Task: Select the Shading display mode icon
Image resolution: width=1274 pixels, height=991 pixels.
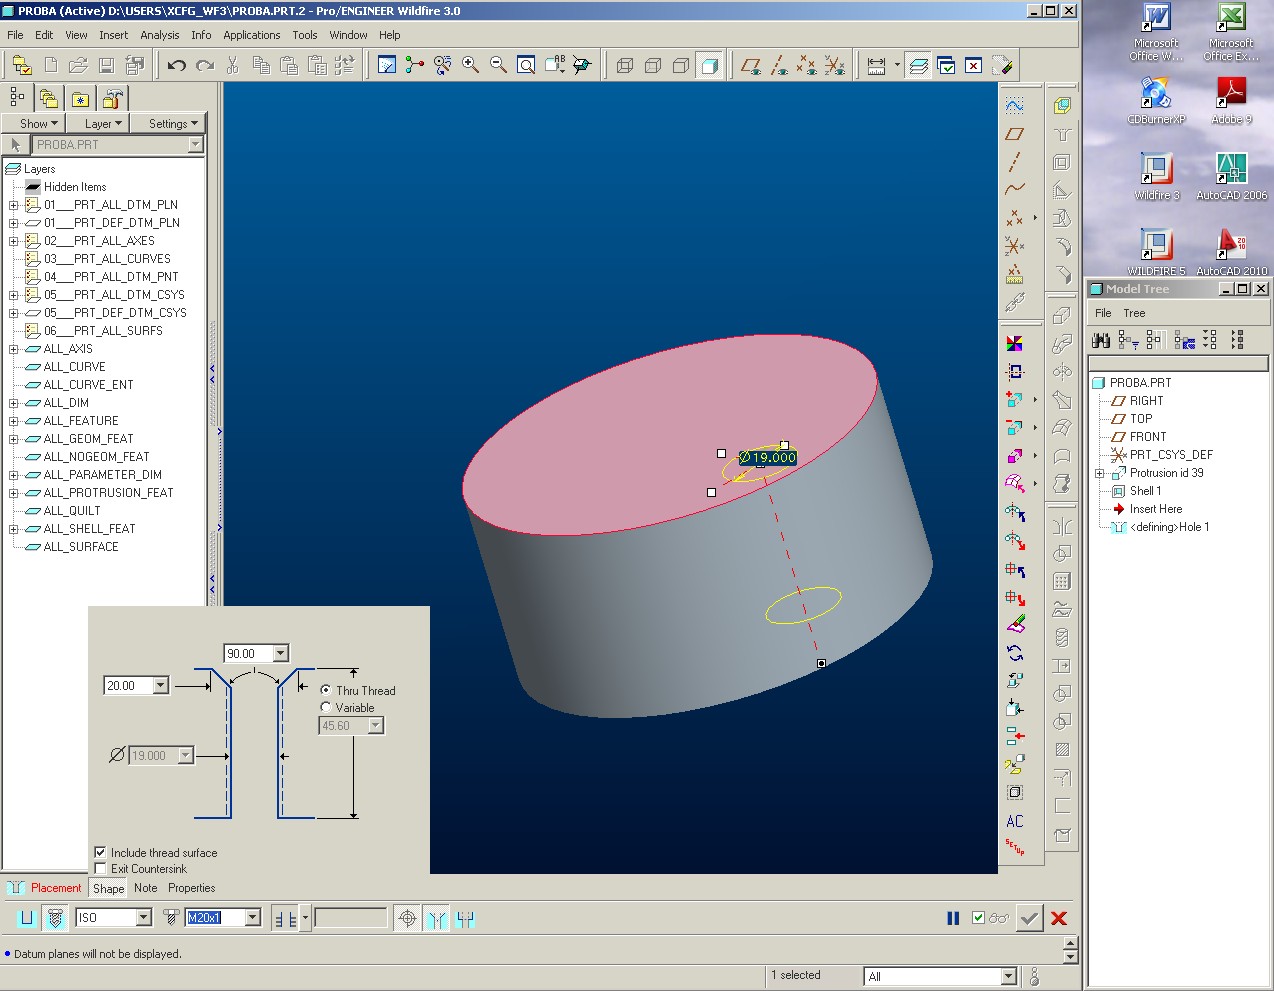Action: pos(709,66)
